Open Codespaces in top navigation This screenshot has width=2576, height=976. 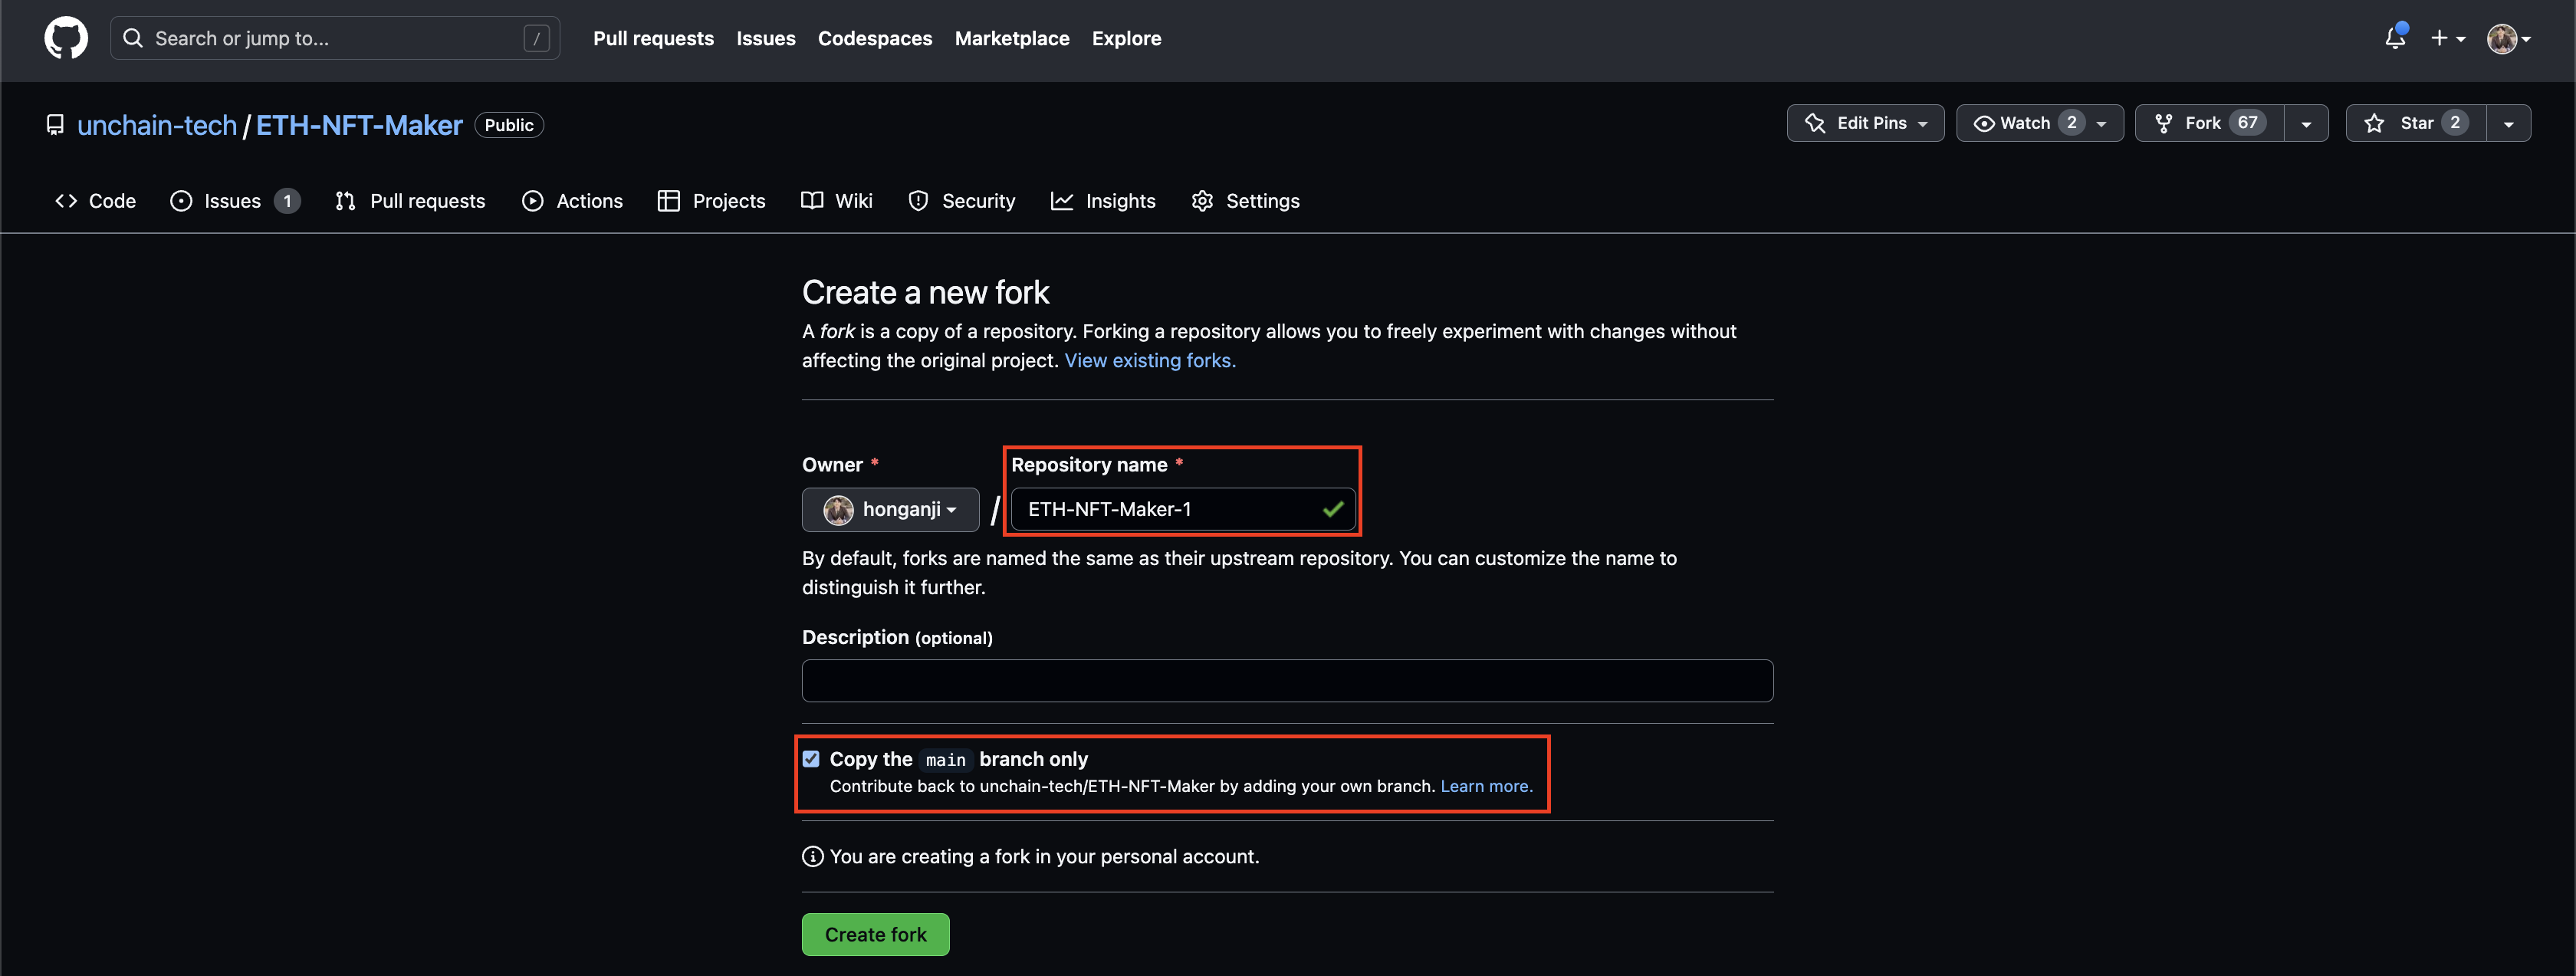click(875, 38)
